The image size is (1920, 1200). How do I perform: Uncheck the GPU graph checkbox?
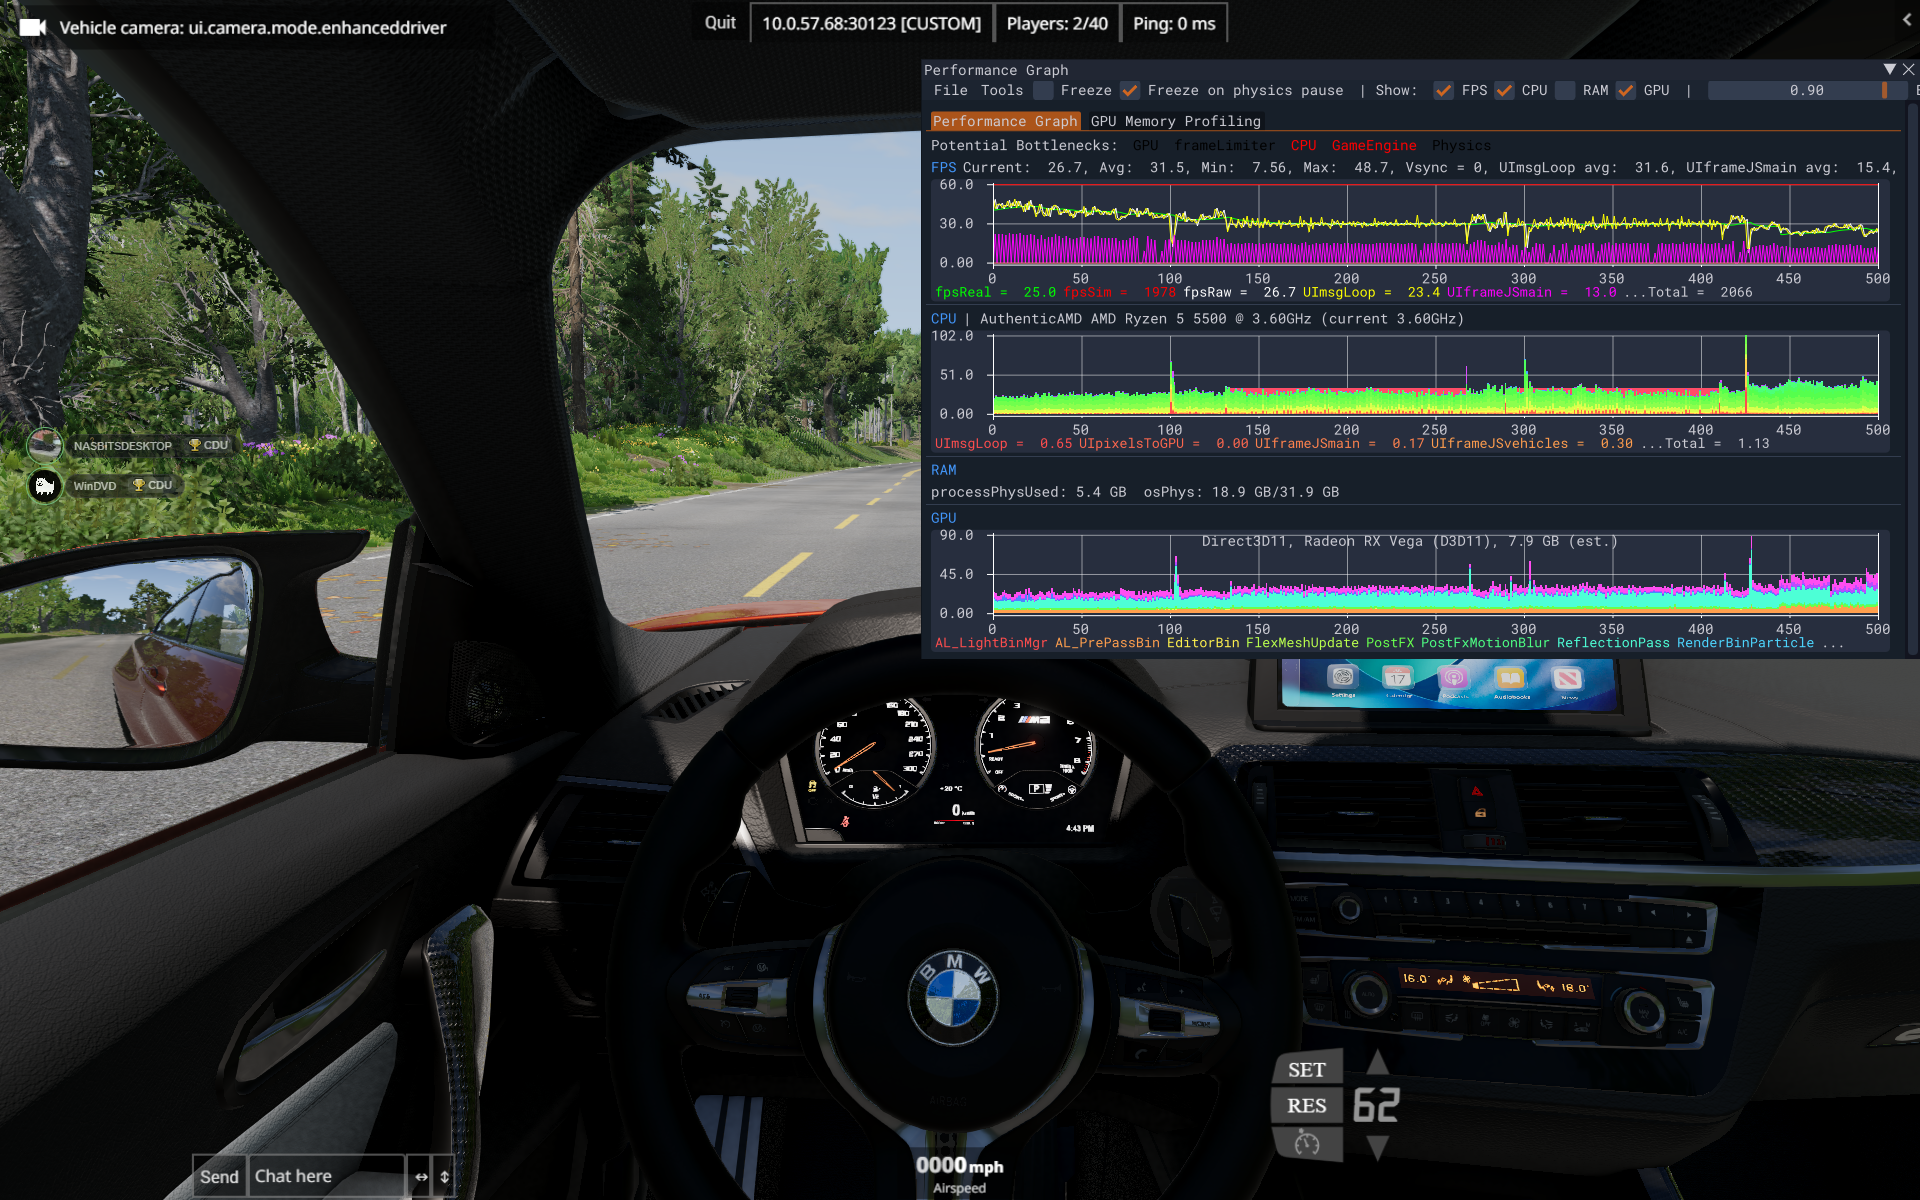[1626, 91]
